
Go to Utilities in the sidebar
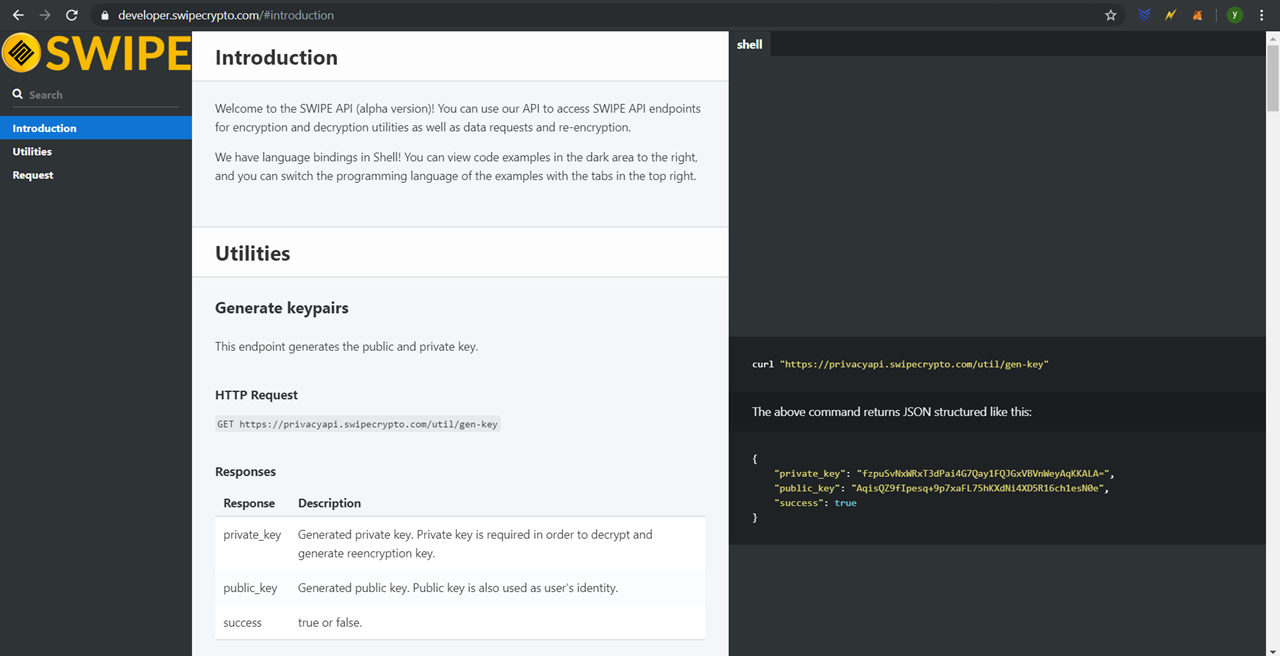pos(32,152)
